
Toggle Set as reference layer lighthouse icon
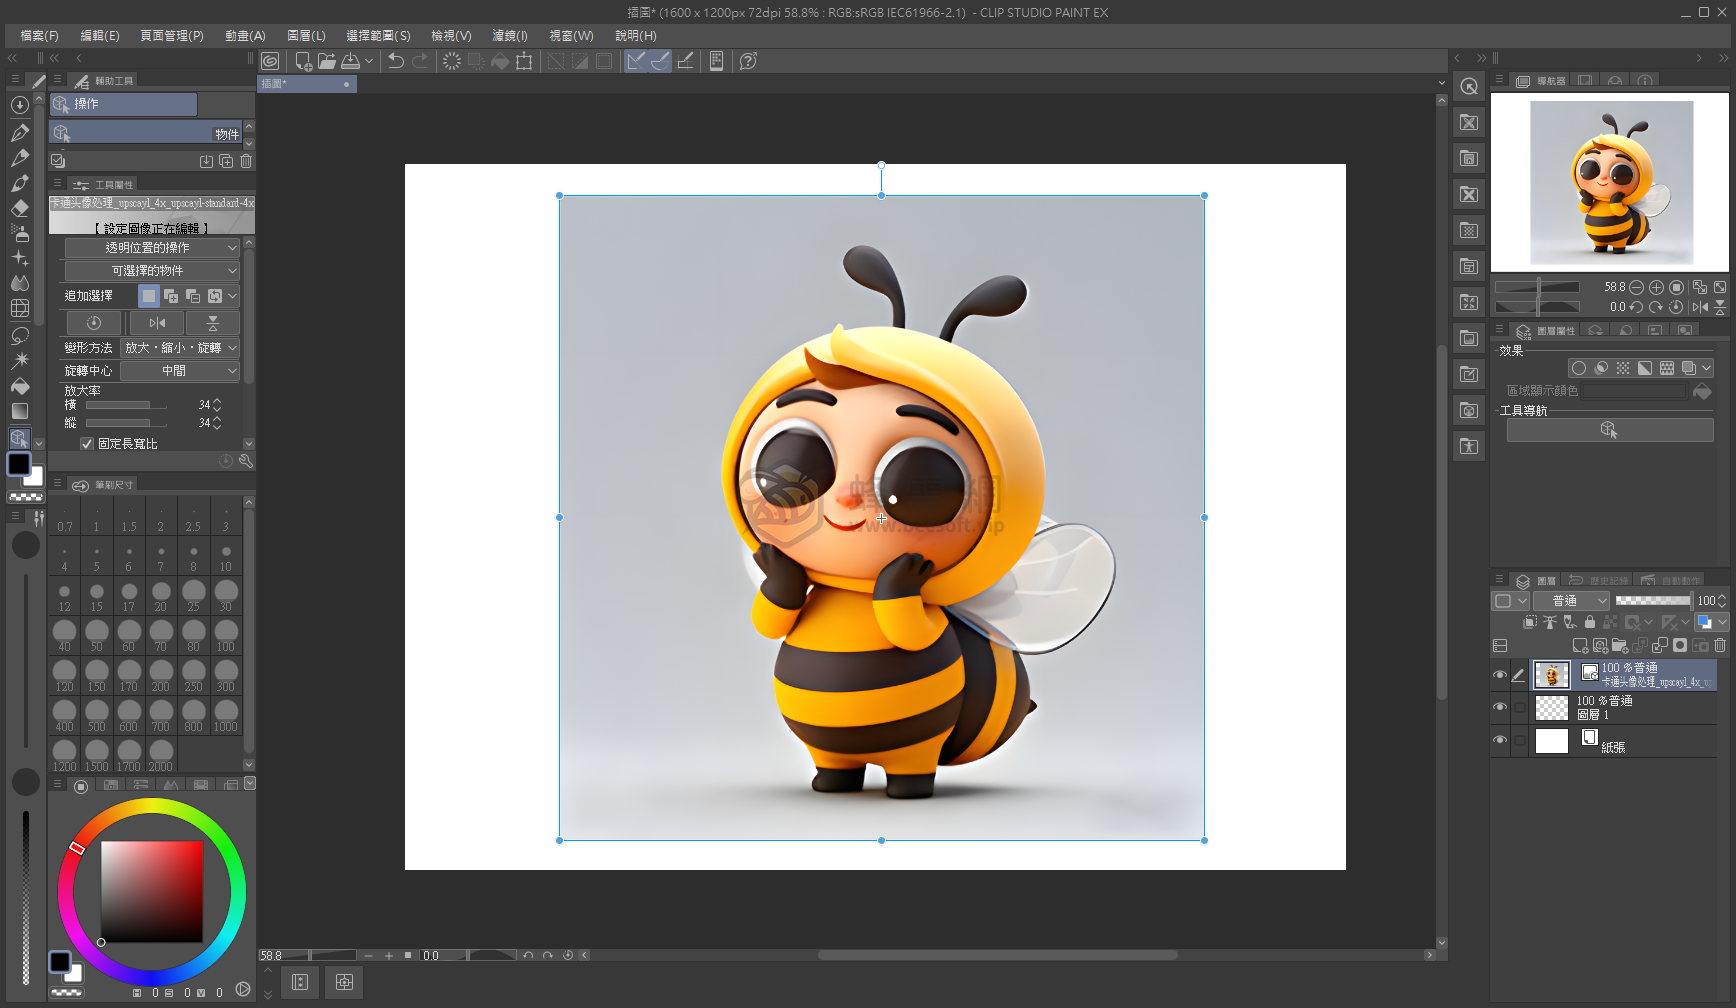pos(1550,622)
